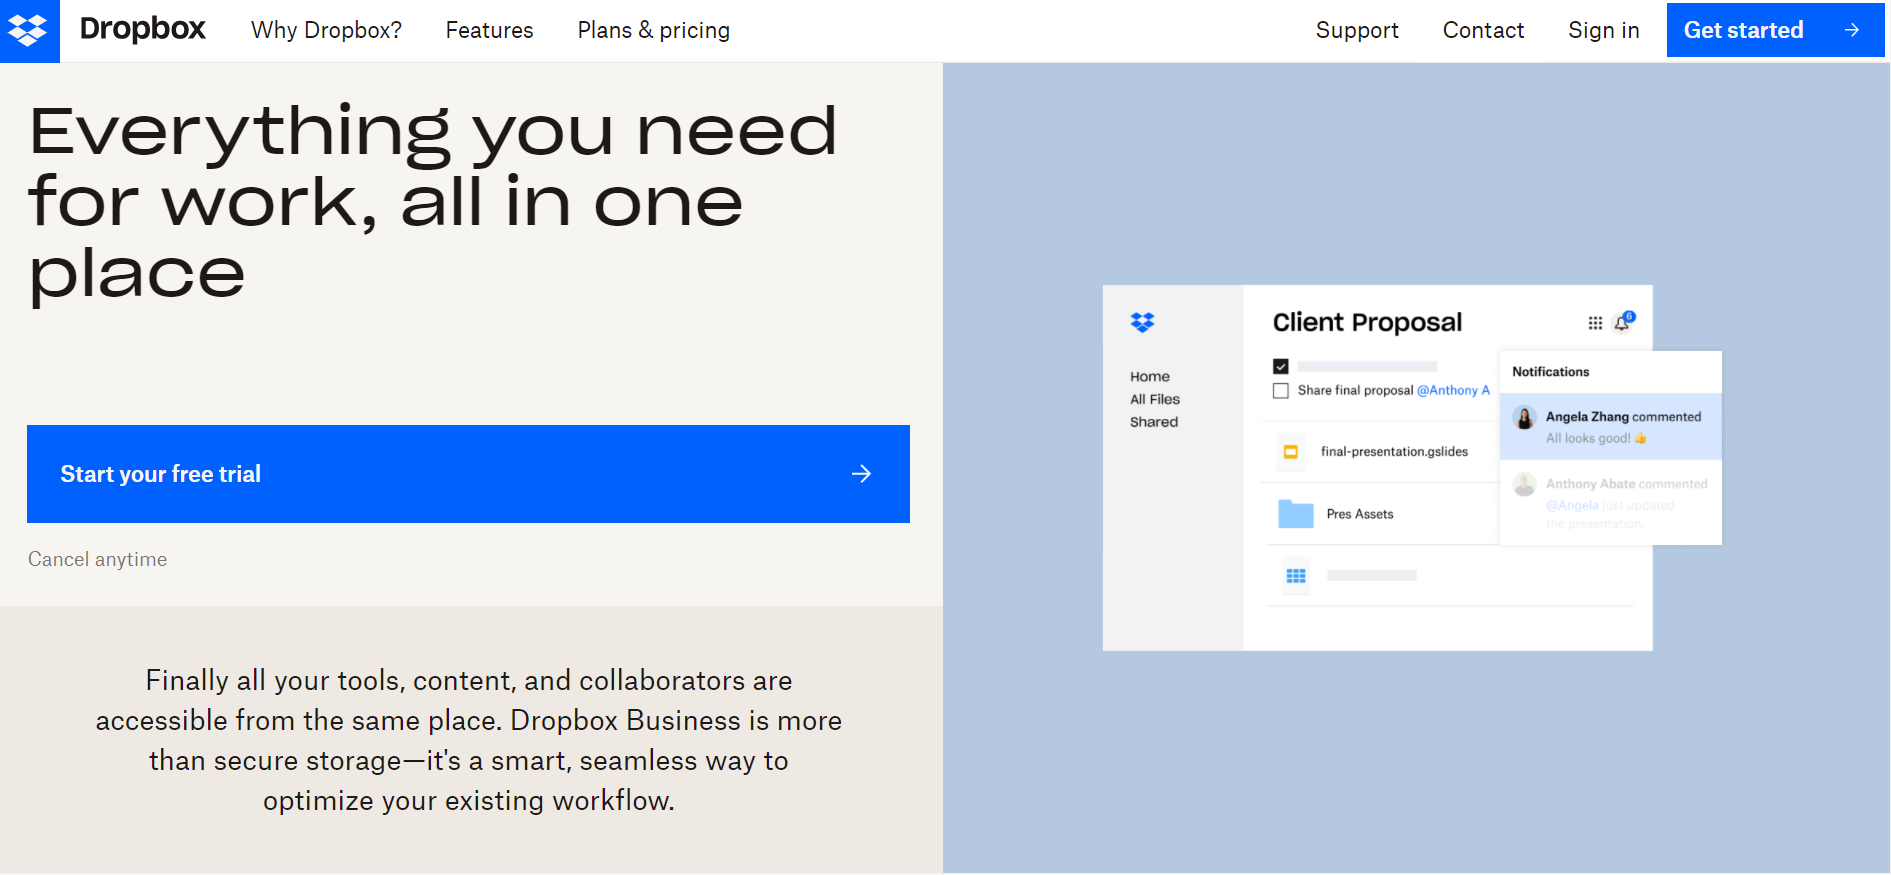Viewport: 1891px width, 875px height.
Task: Open the apps grid icon
Action: pyautogui.click(x=1595, y=323)
